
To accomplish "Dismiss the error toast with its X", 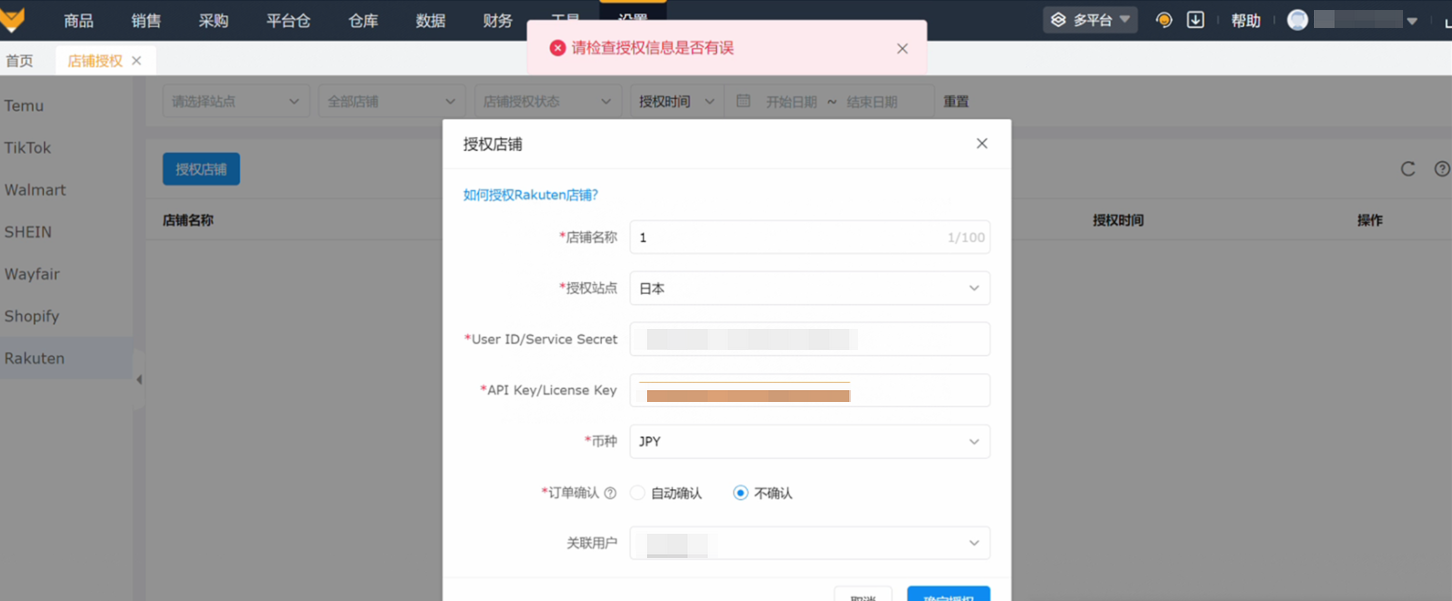I will pos(902,48).
